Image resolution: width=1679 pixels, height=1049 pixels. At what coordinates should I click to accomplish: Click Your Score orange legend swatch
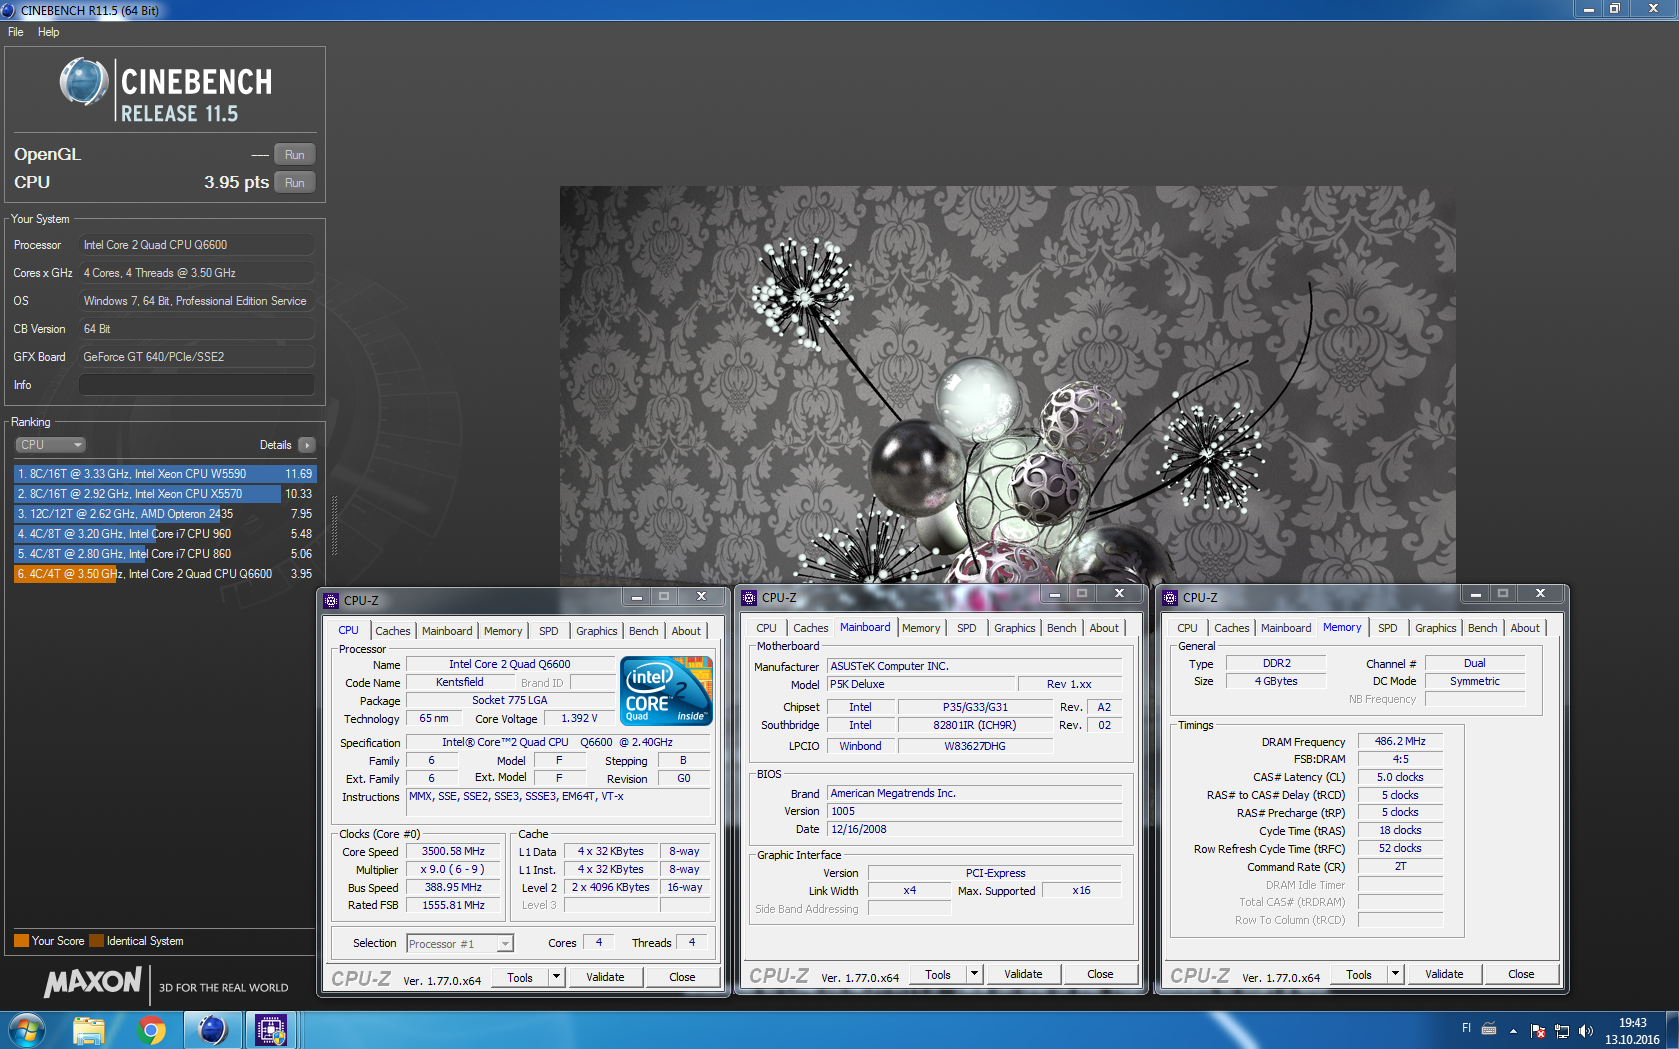[21, 941]
